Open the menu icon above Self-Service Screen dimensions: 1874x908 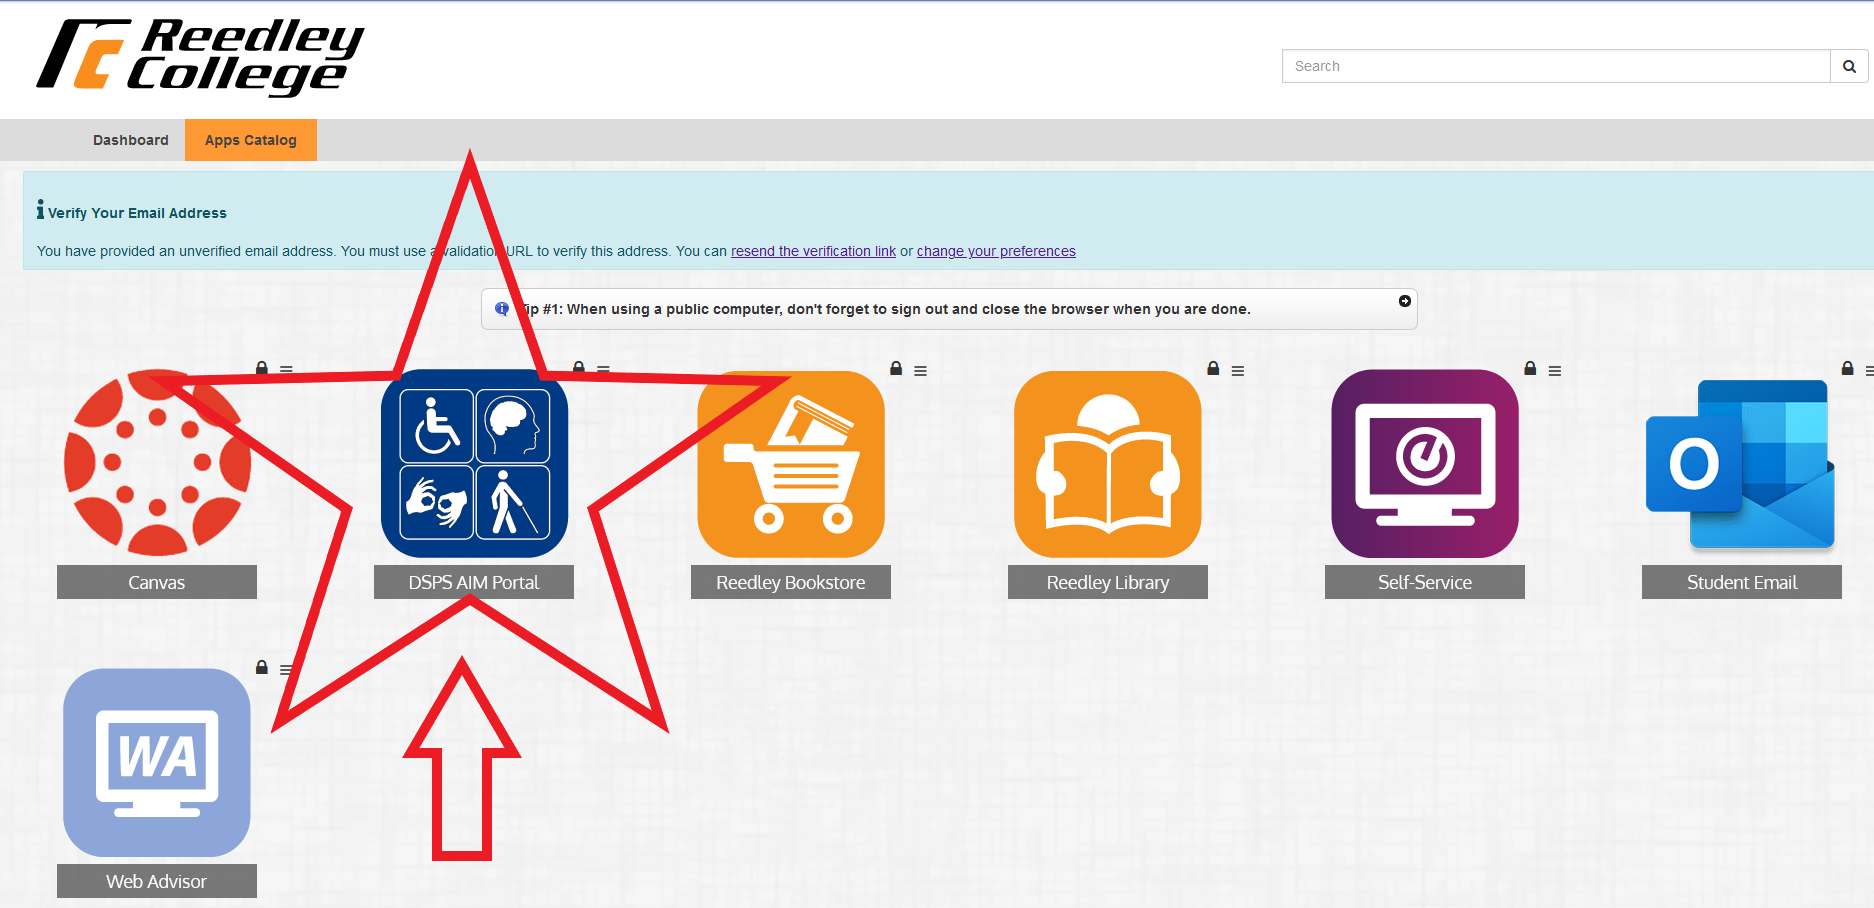1555,371
